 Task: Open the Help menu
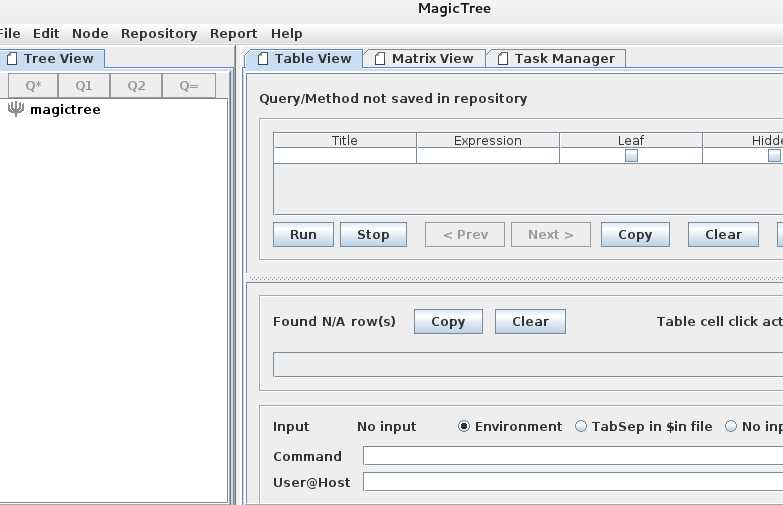[x=287, y=33]
